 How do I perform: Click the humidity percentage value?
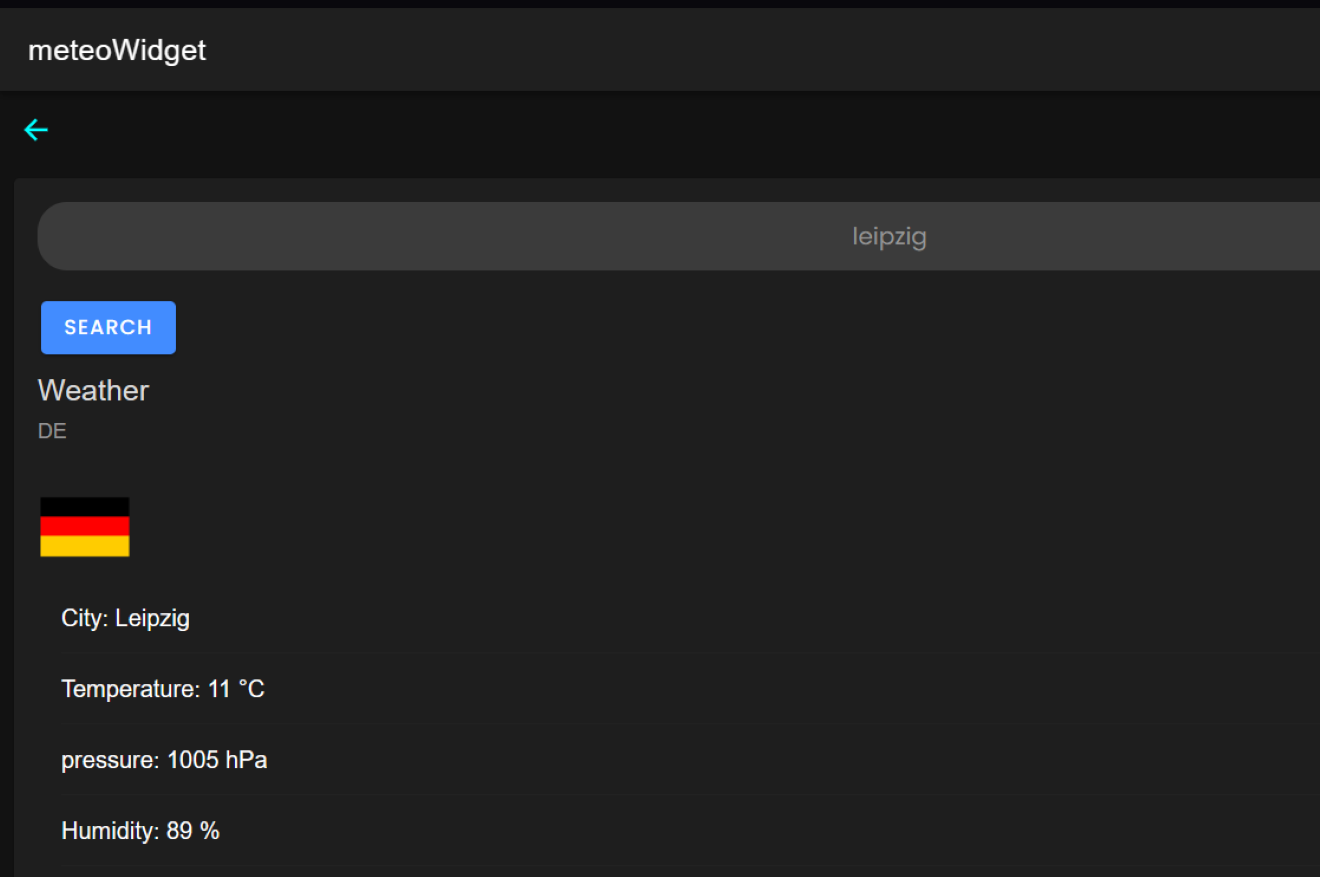193,830
